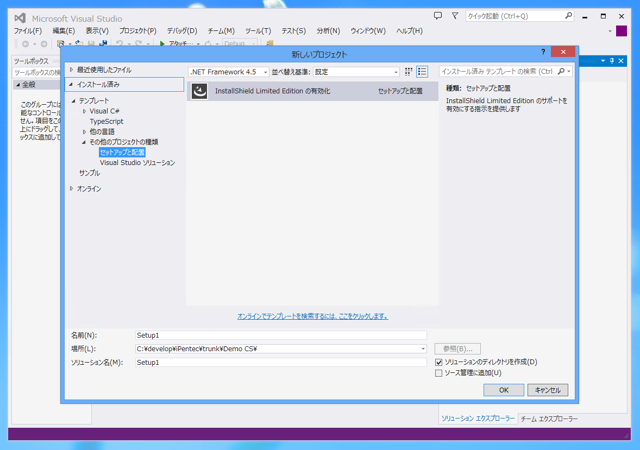Viewport: 640px width, 450px height.
Task: Open the 表示(V) menu
Action: (97, 31)
